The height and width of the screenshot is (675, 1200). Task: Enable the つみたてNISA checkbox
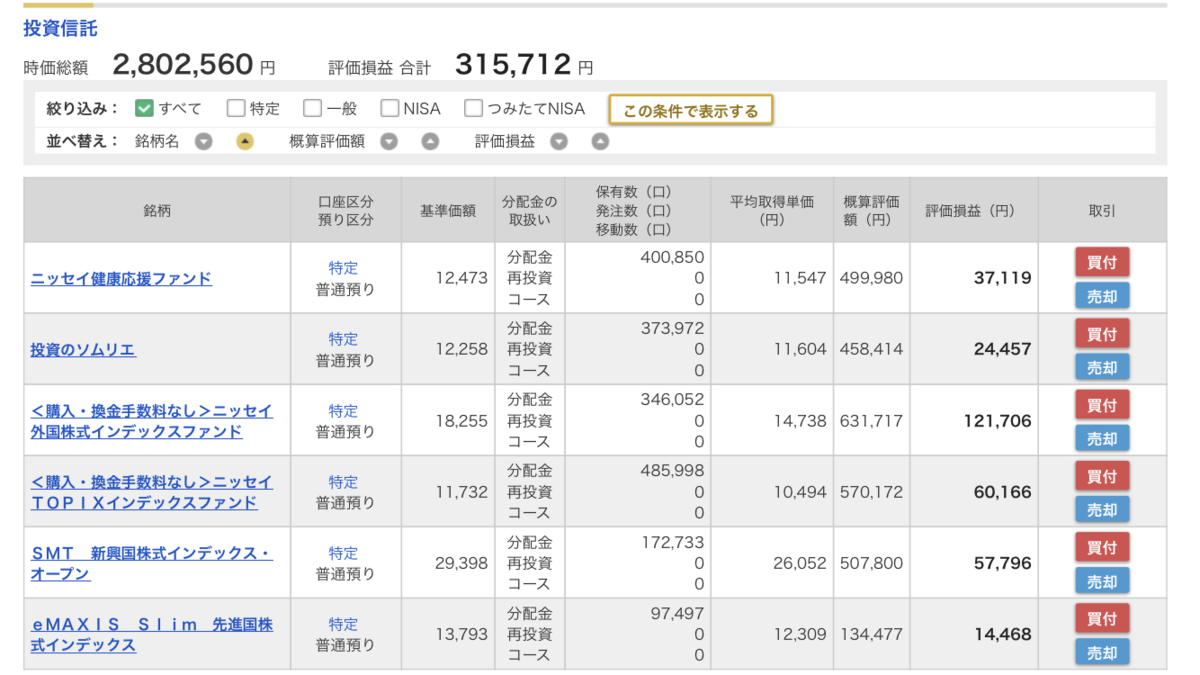tap(471, 108)
